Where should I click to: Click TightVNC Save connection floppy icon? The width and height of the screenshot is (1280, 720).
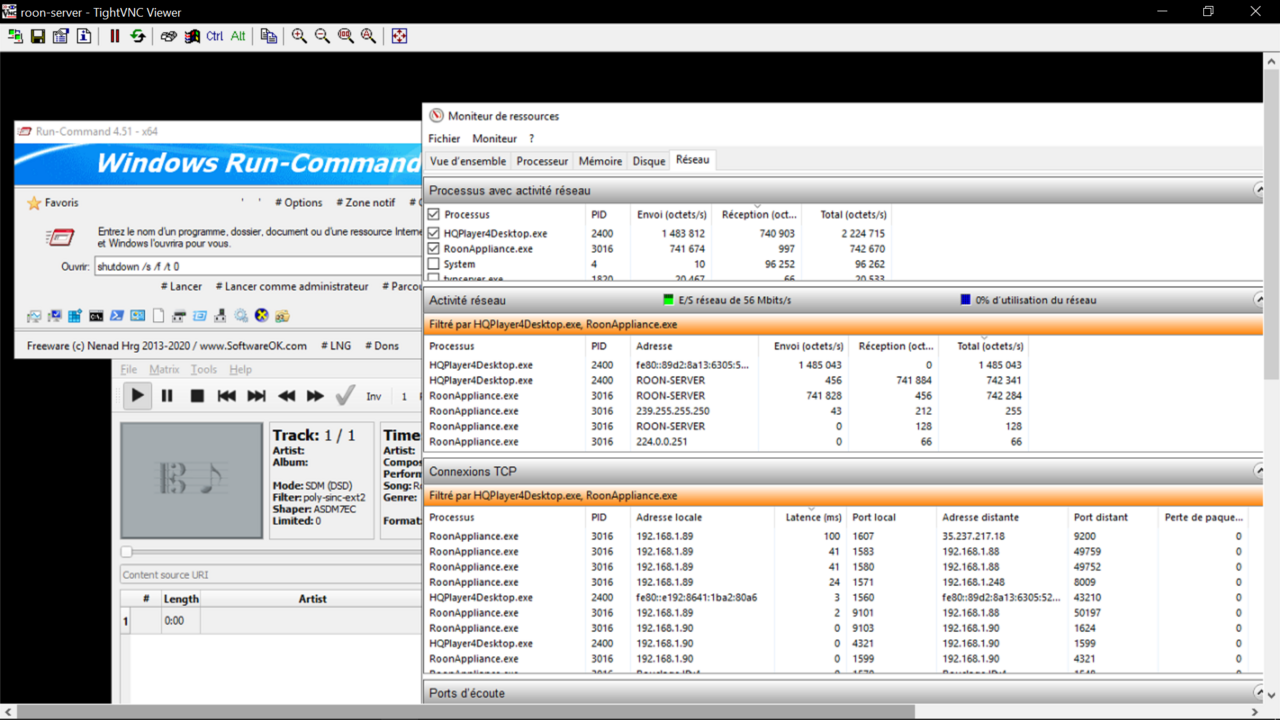click(x=38, y=36)
